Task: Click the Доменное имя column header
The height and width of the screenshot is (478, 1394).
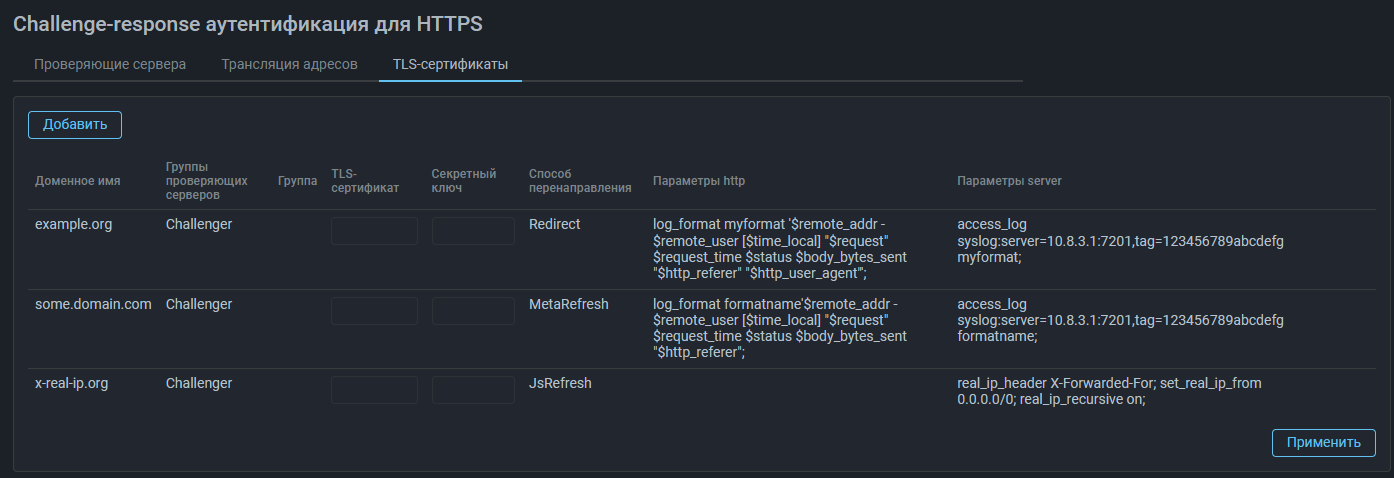Action: 77,182
